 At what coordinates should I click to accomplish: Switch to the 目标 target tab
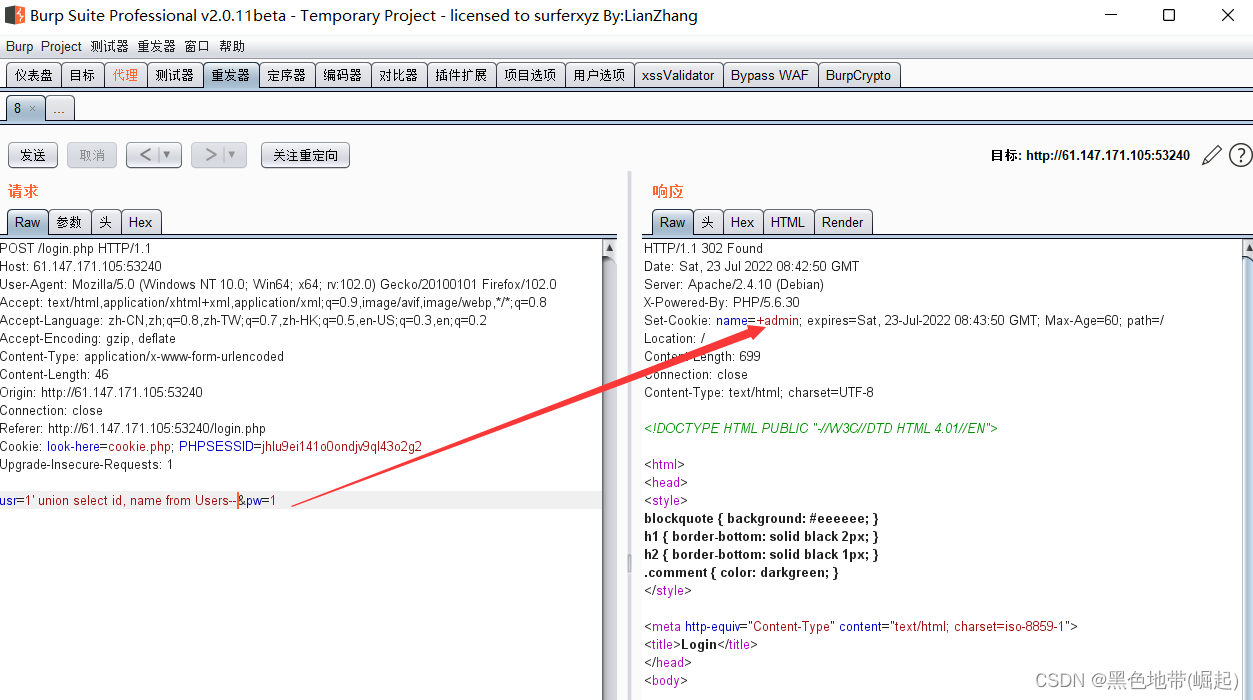coord(82,75)
